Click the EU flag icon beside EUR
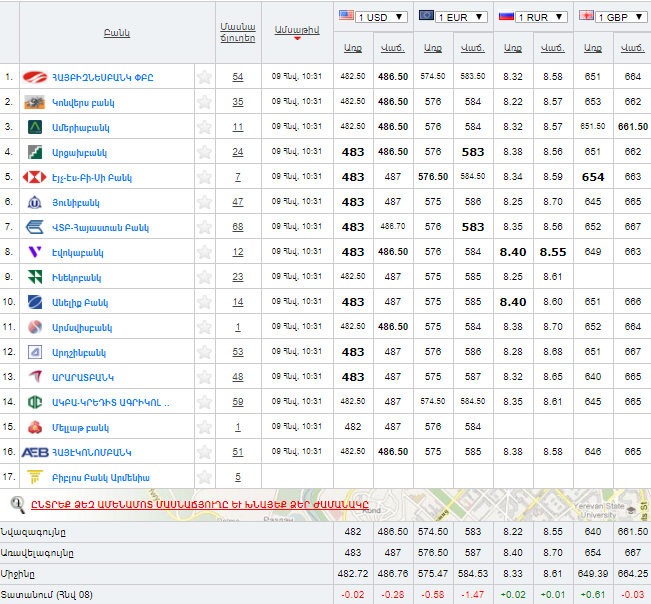This screenshot has height=604, width=651. point(426,16)
